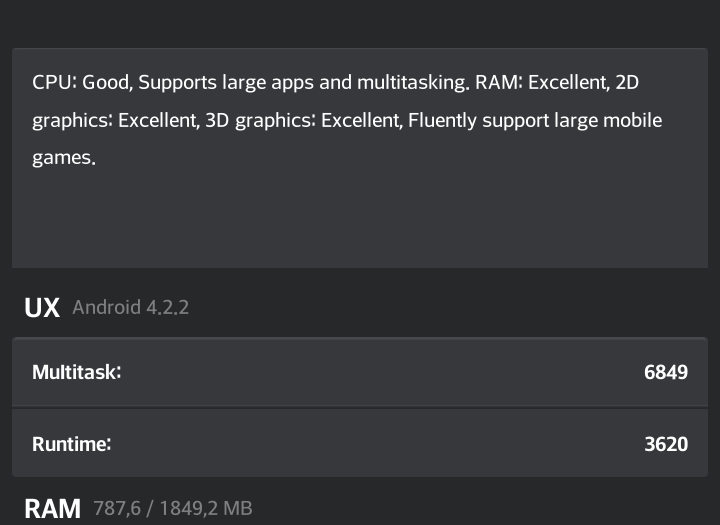Click the empty middle of the Runtime row

click(x=360, y=443)
